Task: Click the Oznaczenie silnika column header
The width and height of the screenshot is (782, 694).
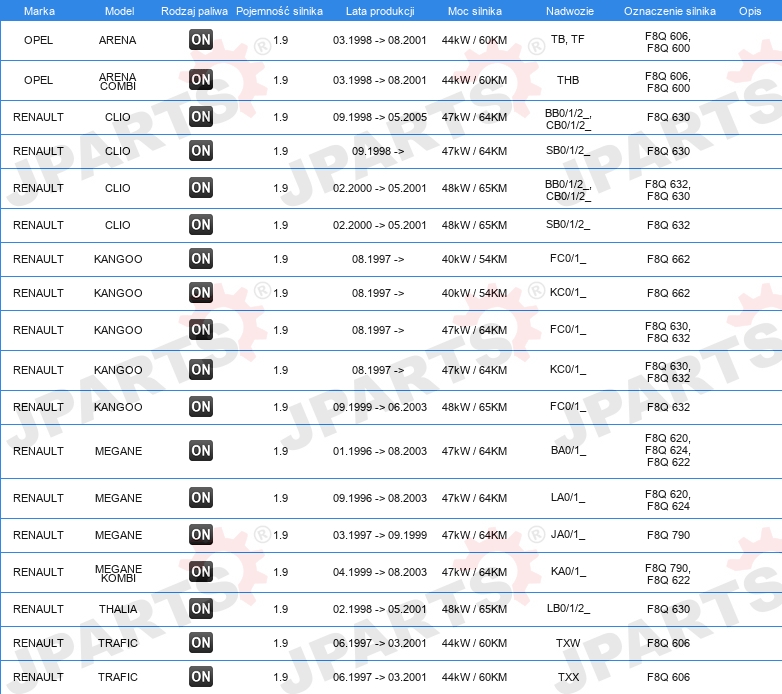Action: point(670,11)
